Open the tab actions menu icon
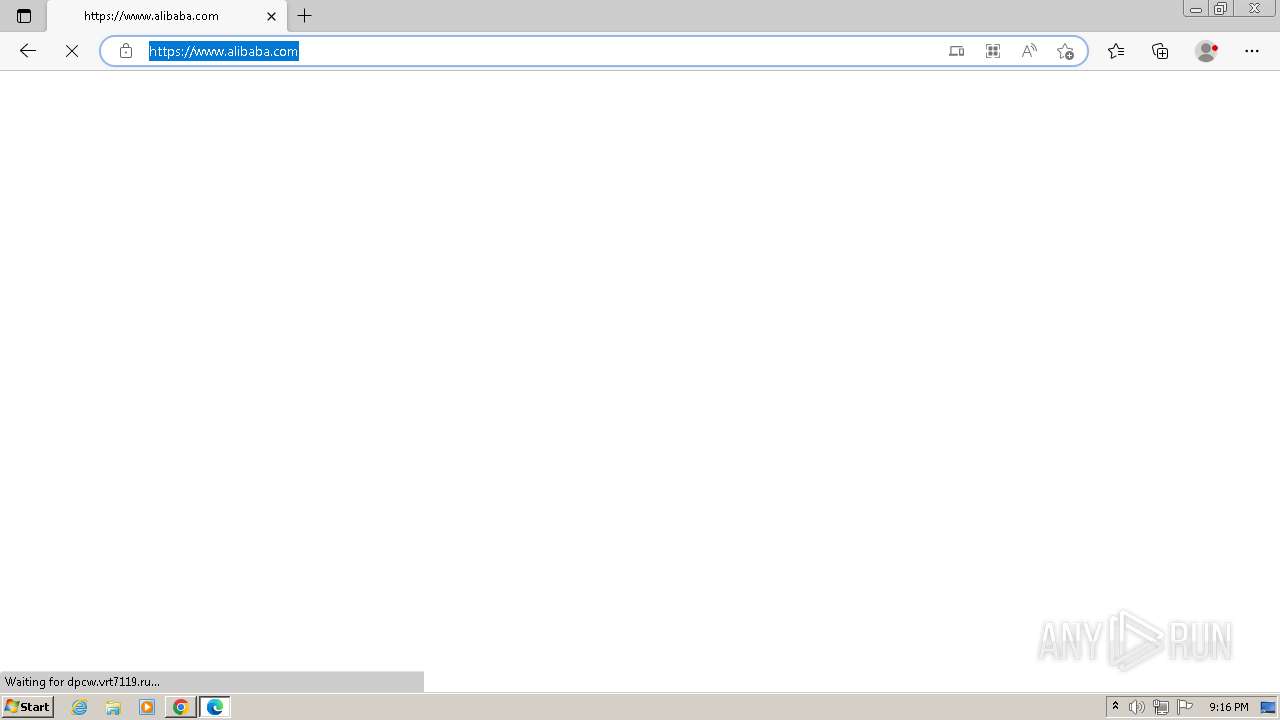This screenshot has width=1280, height=720. [x=24, y=16]
